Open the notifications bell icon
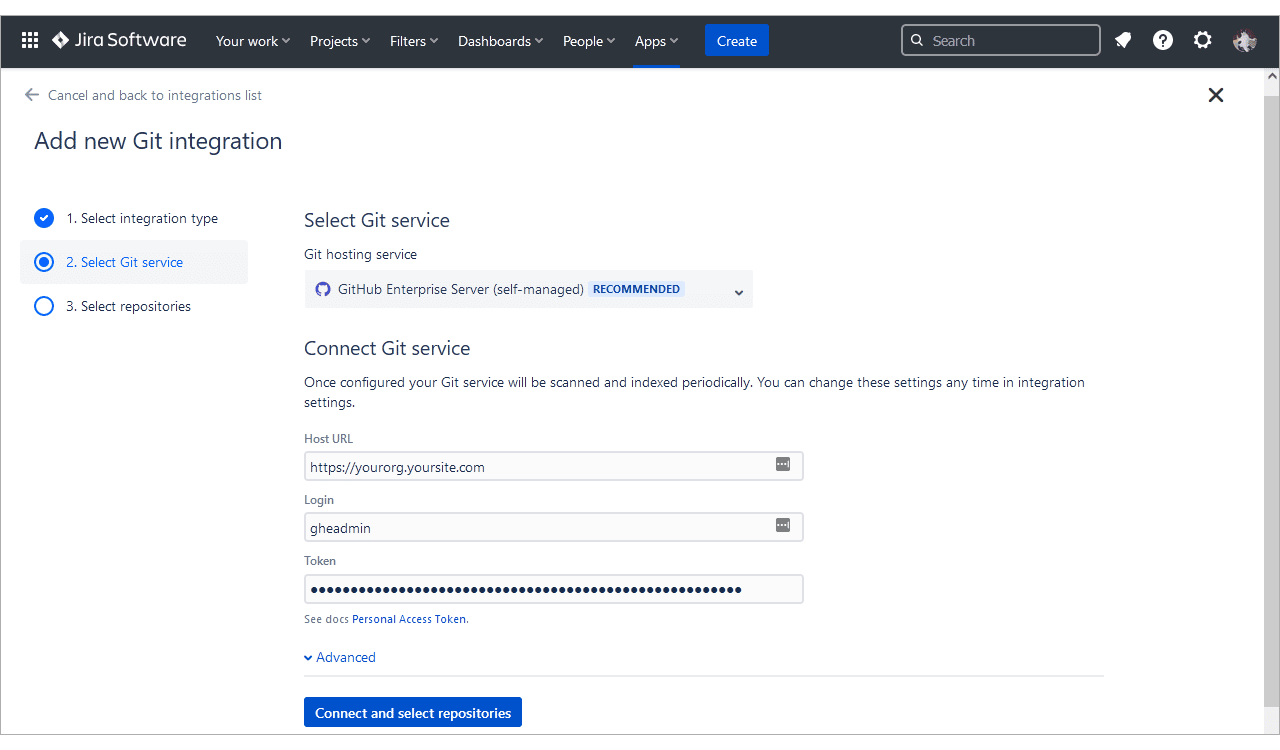 [1123, 41]
